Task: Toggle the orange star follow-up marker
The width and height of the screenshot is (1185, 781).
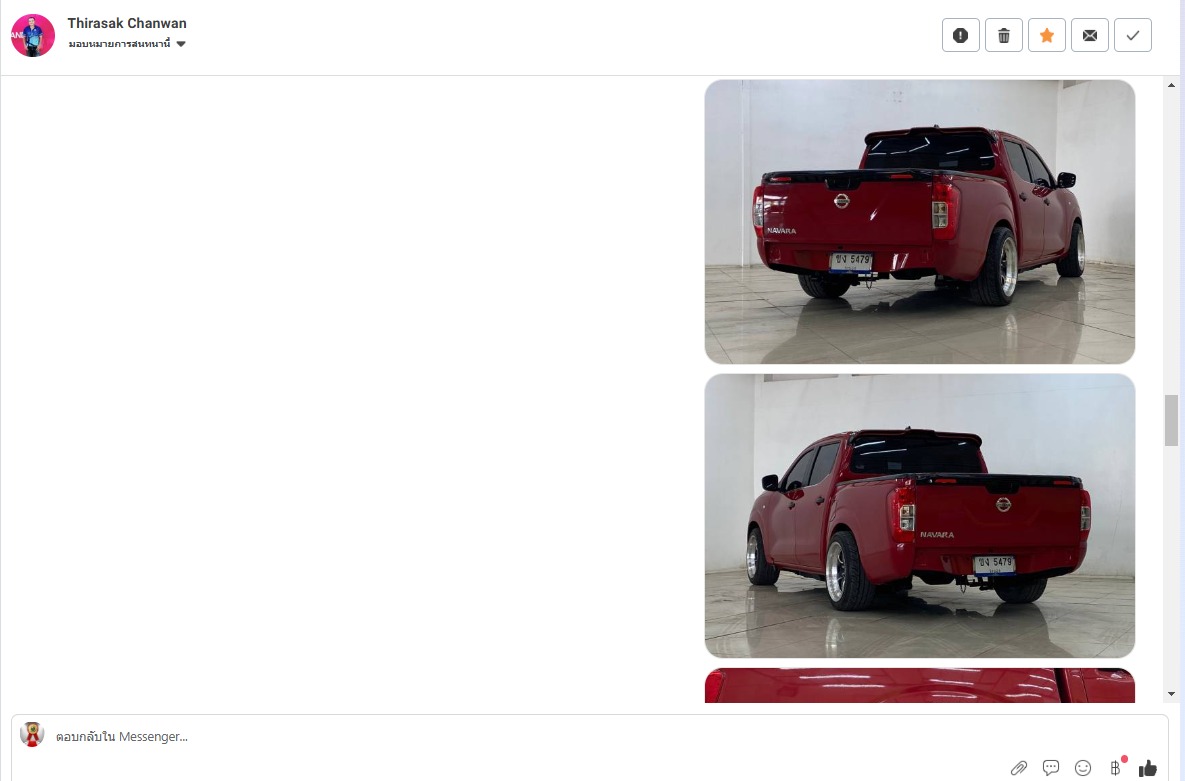Action: (1047, 35)
